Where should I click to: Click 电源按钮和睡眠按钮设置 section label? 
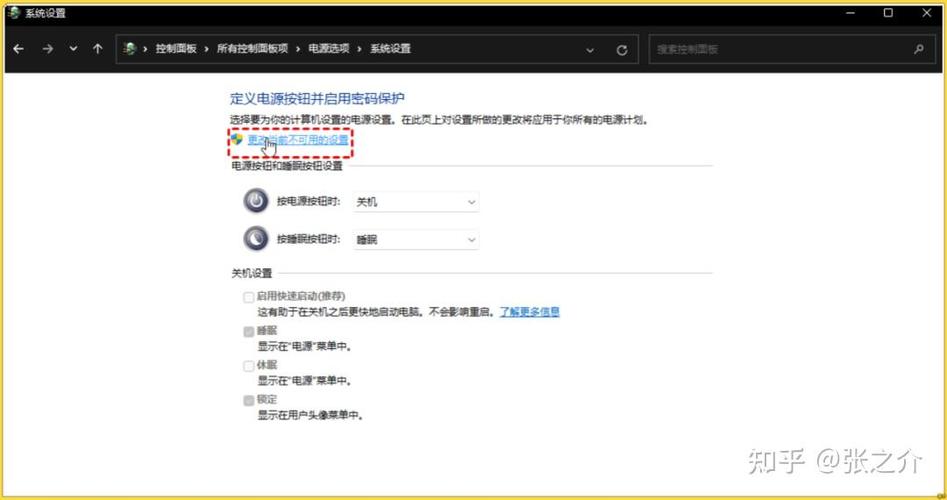(287, 165)
